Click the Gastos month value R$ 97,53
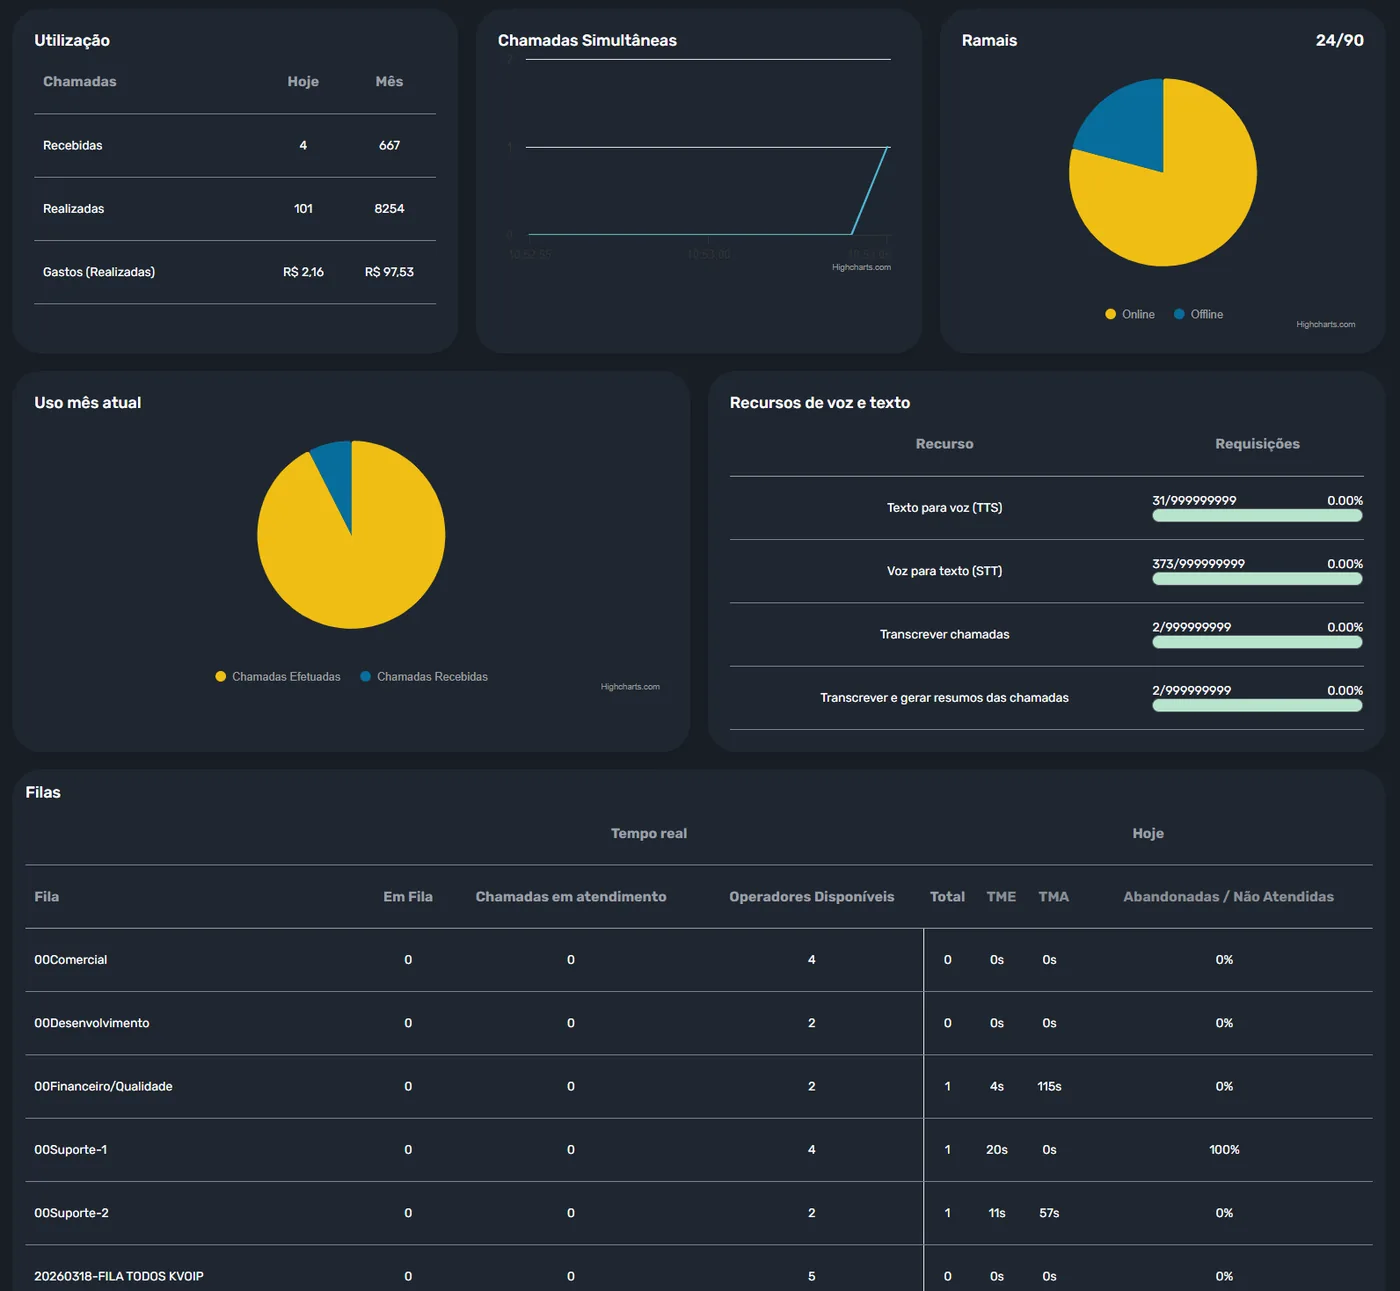The image size is (1400, 1291). tap(389, 272)
